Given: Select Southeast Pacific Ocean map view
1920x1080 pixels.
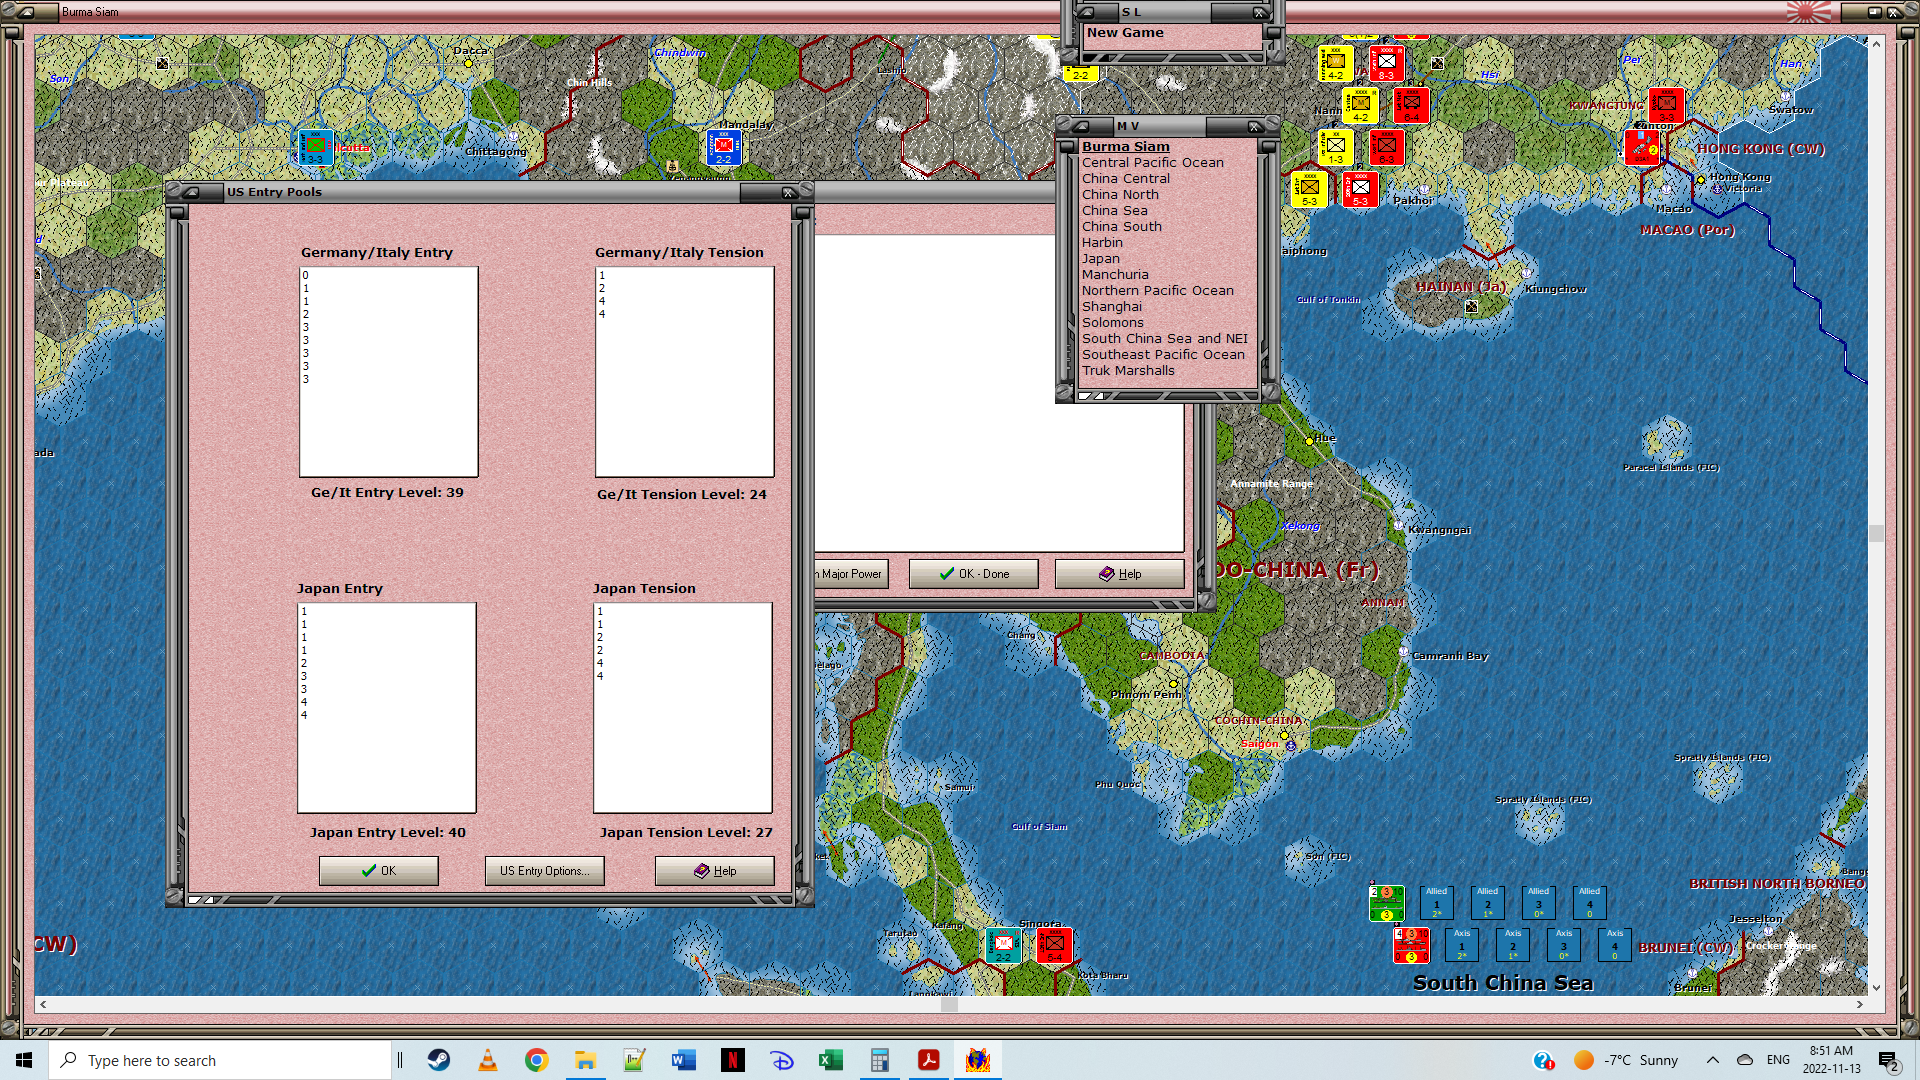Looking at the screenshot, I should click(1163, 355).
